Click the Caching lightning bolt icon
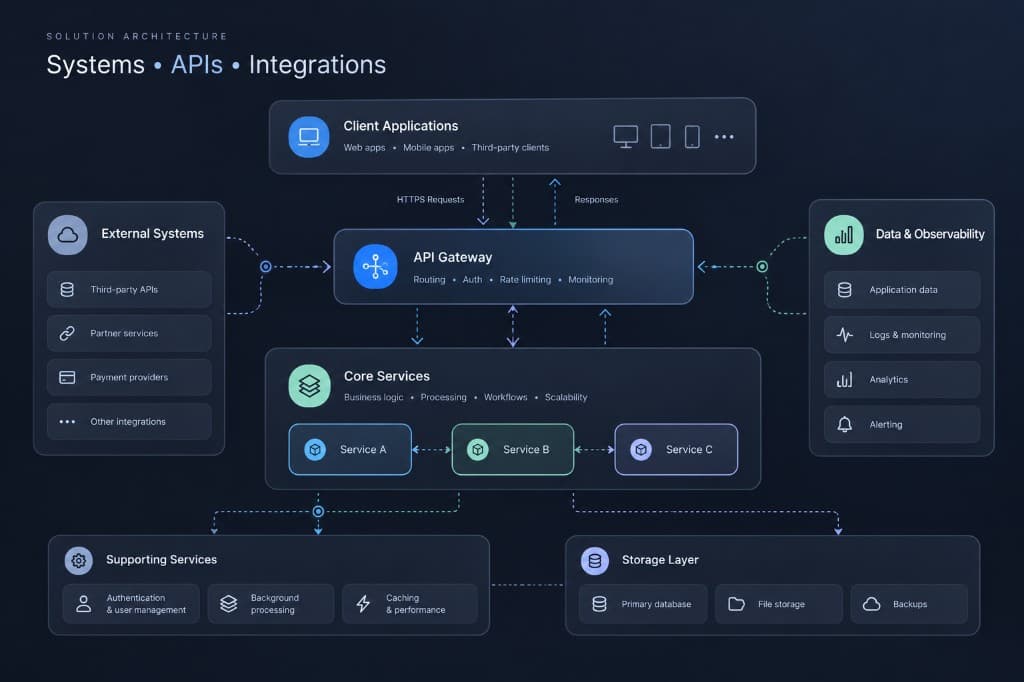 click(364, 604)
